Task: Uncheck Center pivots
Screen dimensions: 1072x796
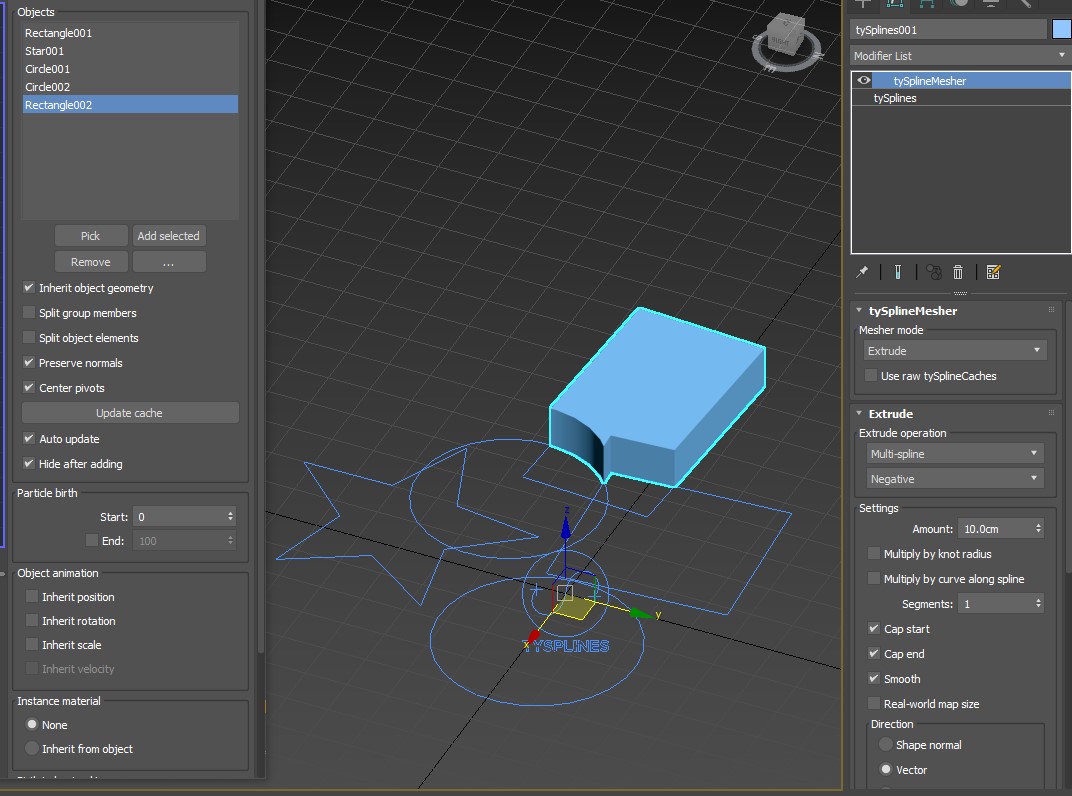Action: click(x=29, y=387)
